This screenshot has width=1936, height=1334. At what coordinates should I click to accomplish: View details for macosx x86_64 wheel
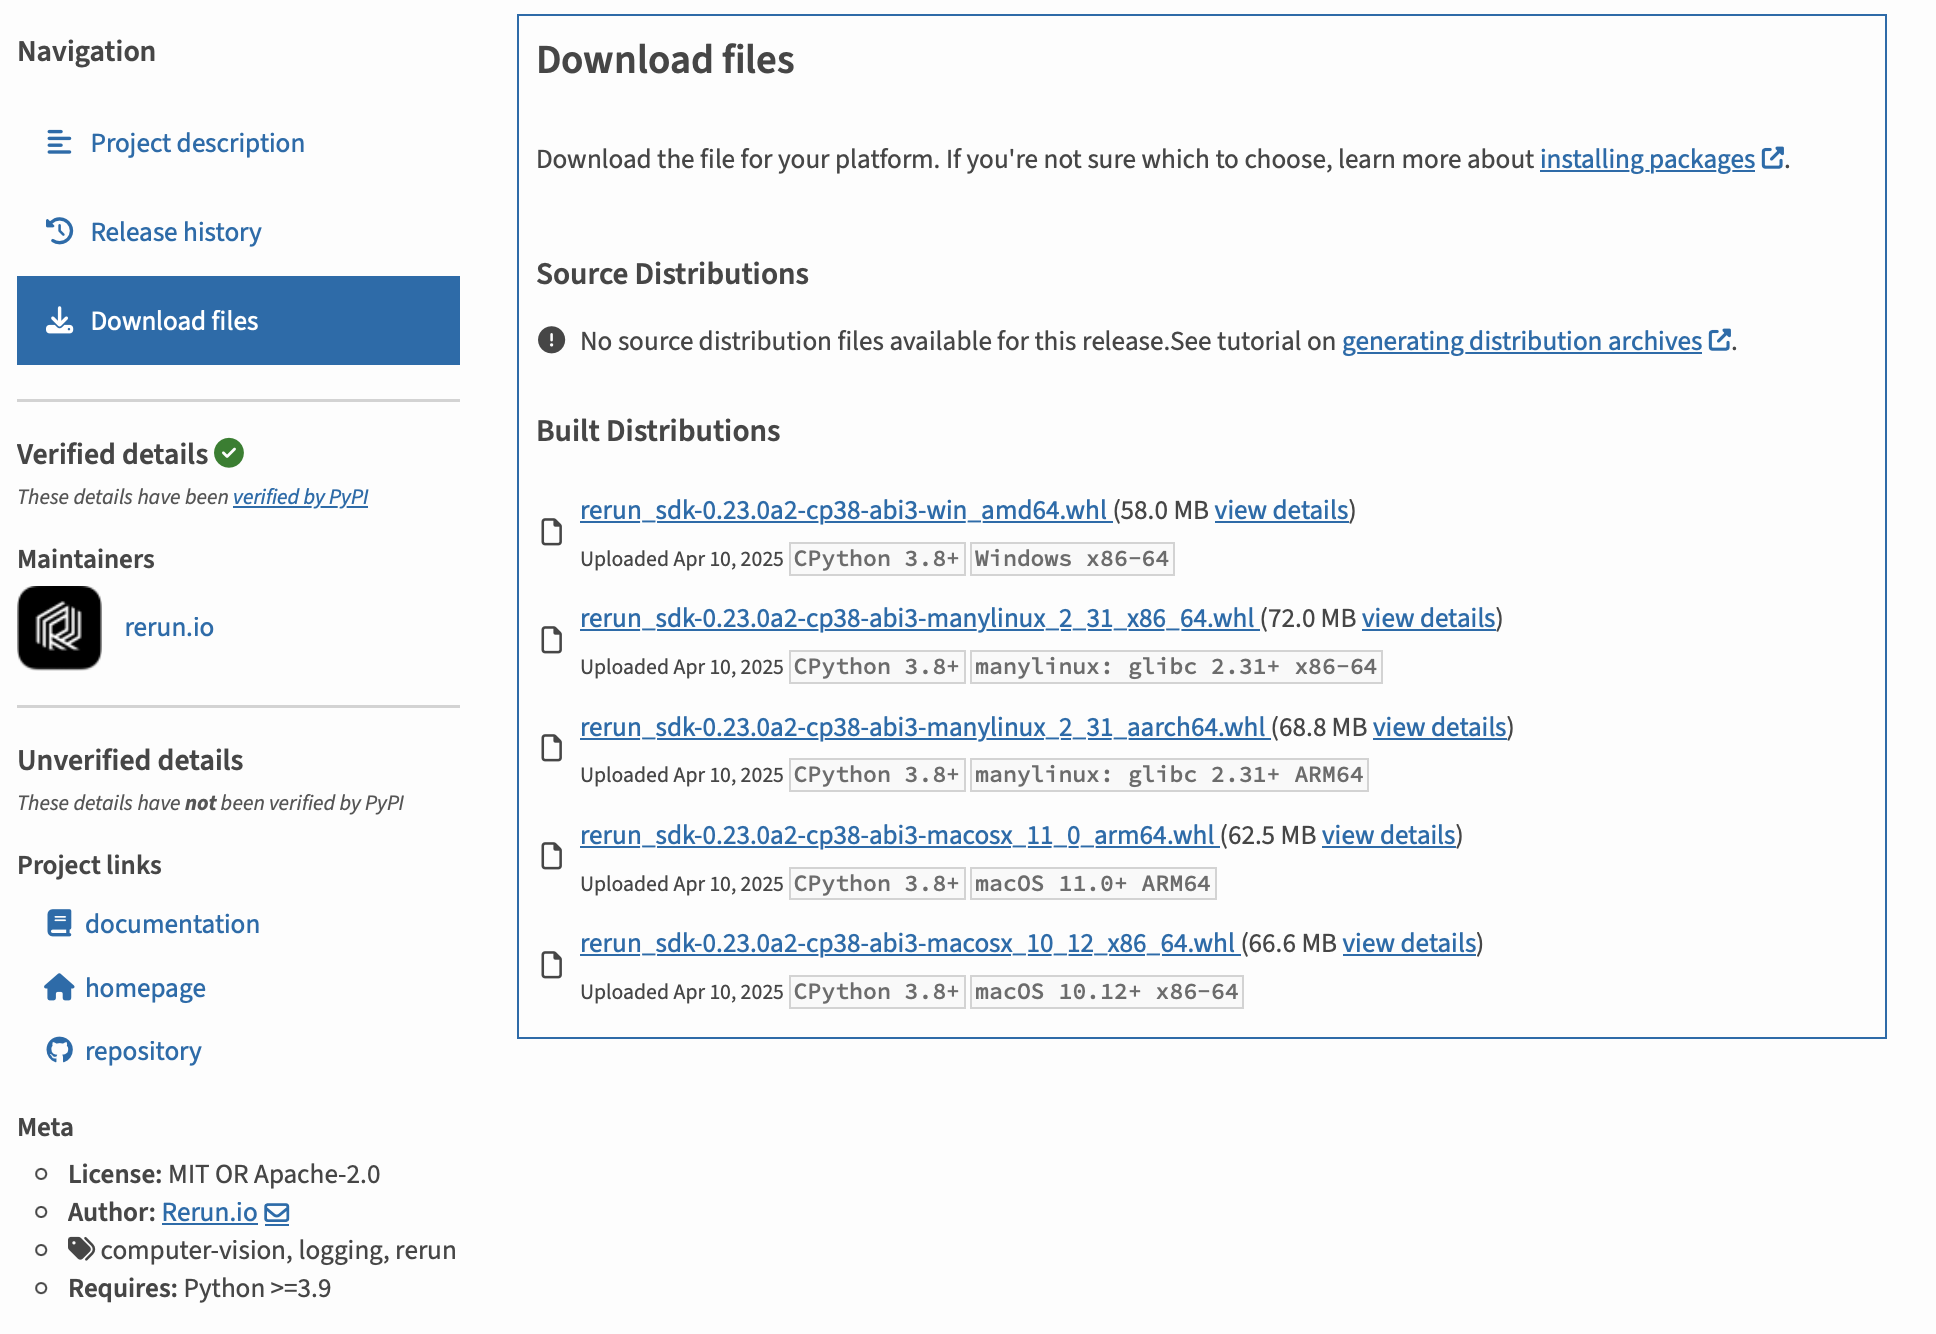(x=1409, y=943)
